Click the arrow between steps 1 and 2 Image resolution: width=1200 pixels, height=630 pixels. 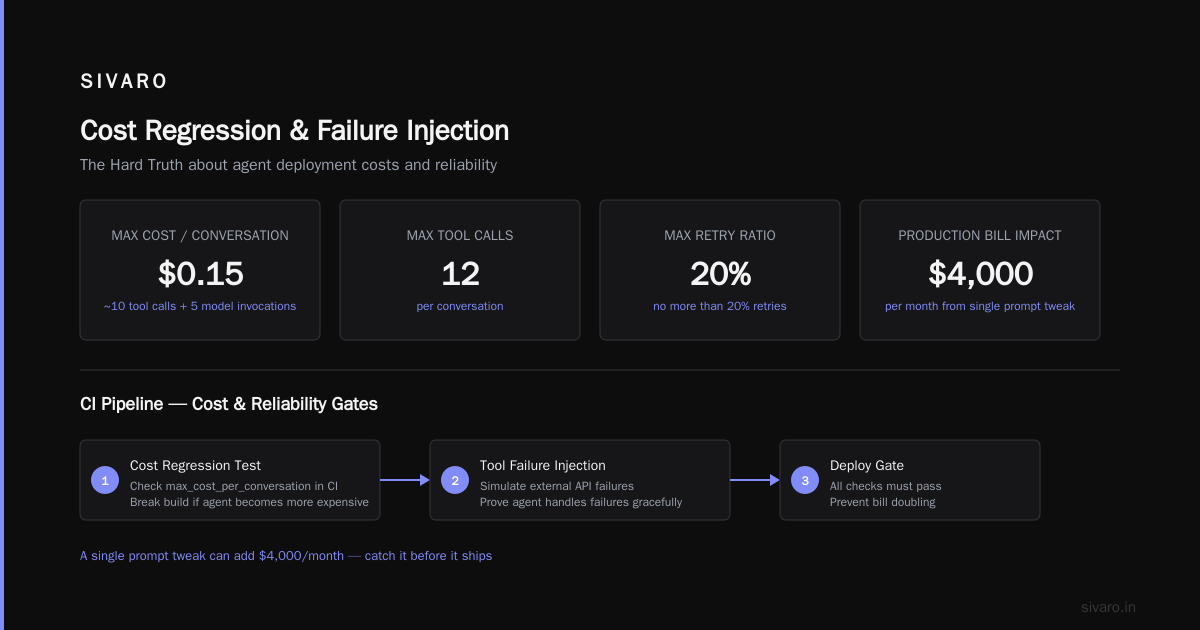tap(405, 480)
